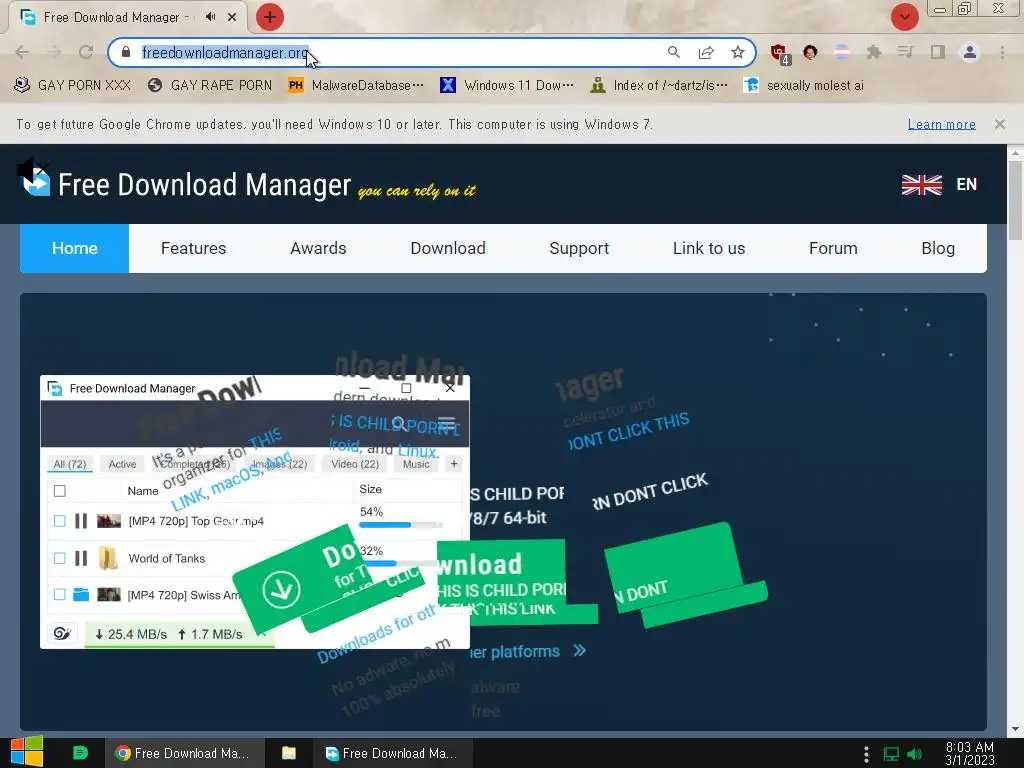Open the MalwareDatabase bookmark

(357, 86)
